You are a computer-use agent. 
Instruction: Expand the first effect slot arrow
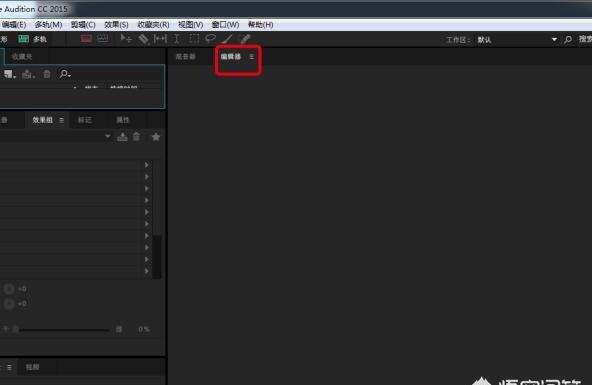pos(146,165)
